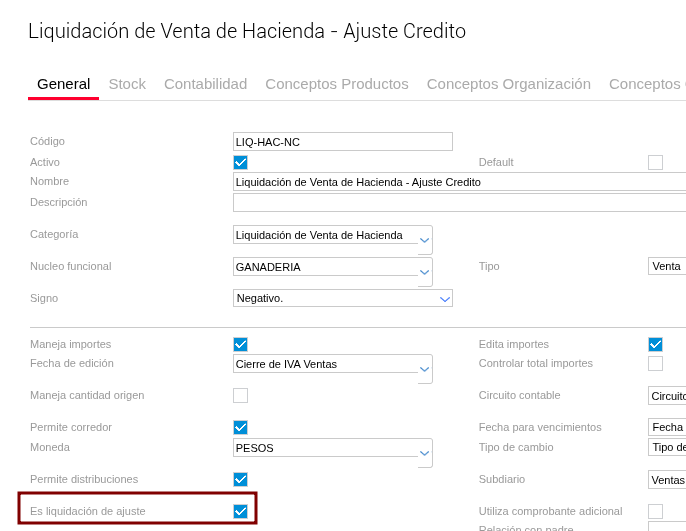Expand the Categoría dropdown arrow

click(x=425, y=240)
